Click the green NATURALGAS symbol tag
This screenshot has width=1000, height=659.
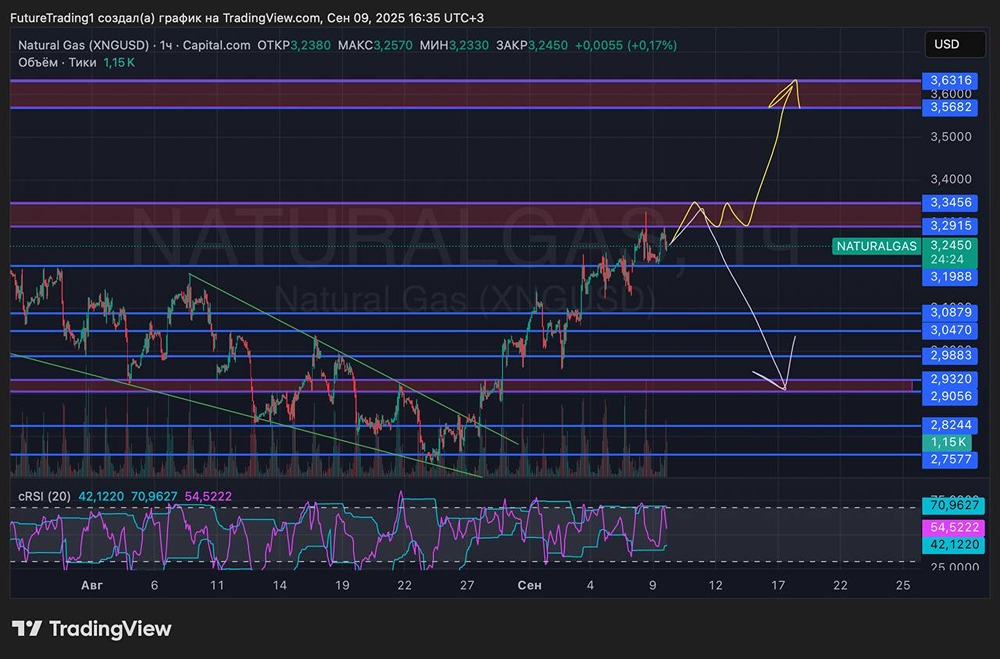(876, 246)
